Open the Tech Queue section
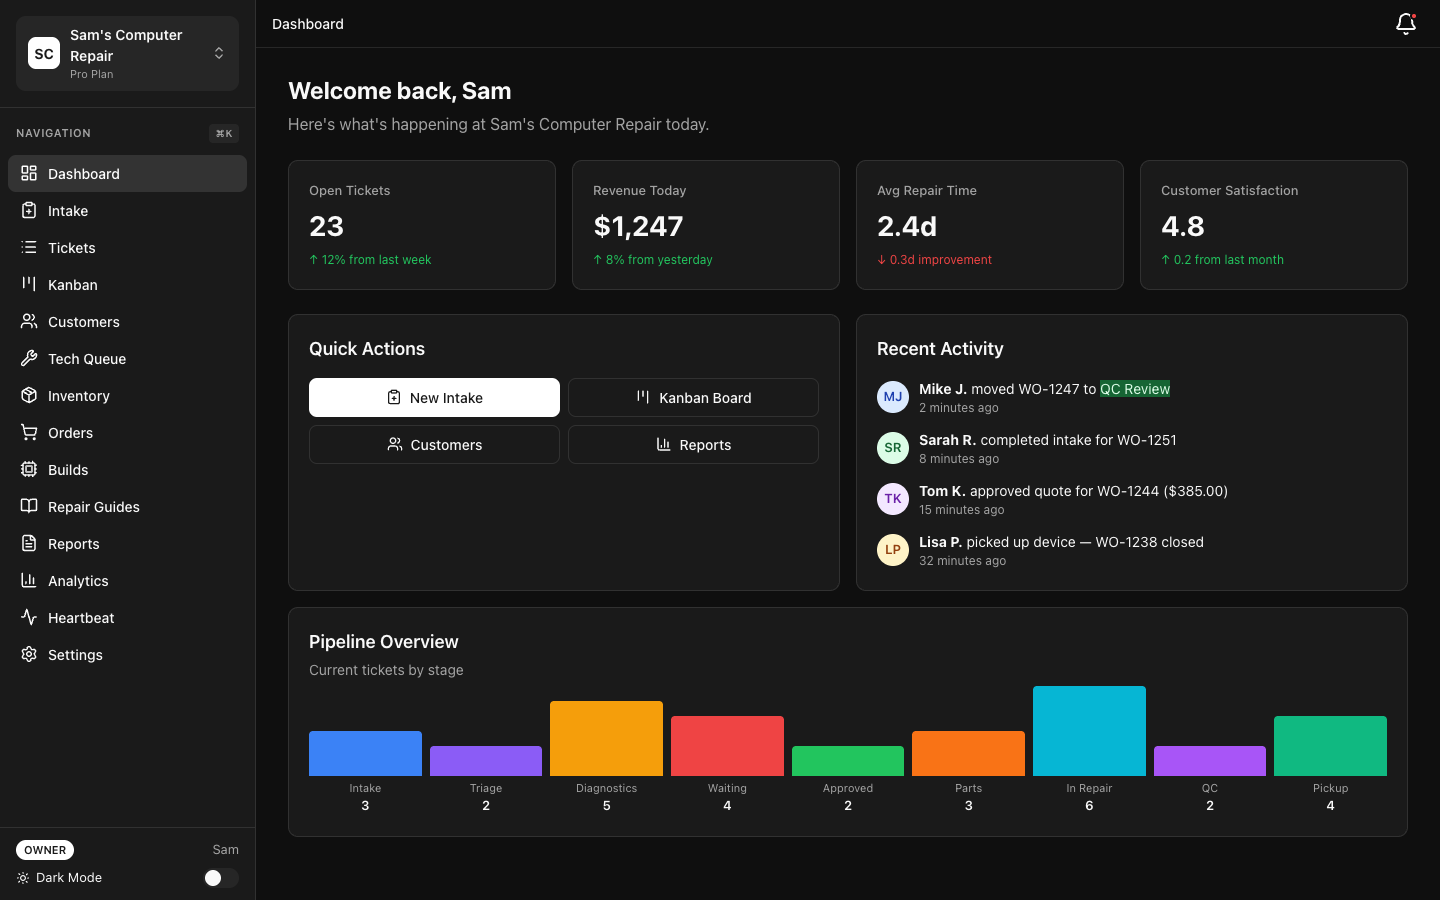This screenshot has height=900, width=1440. (87, 358)
